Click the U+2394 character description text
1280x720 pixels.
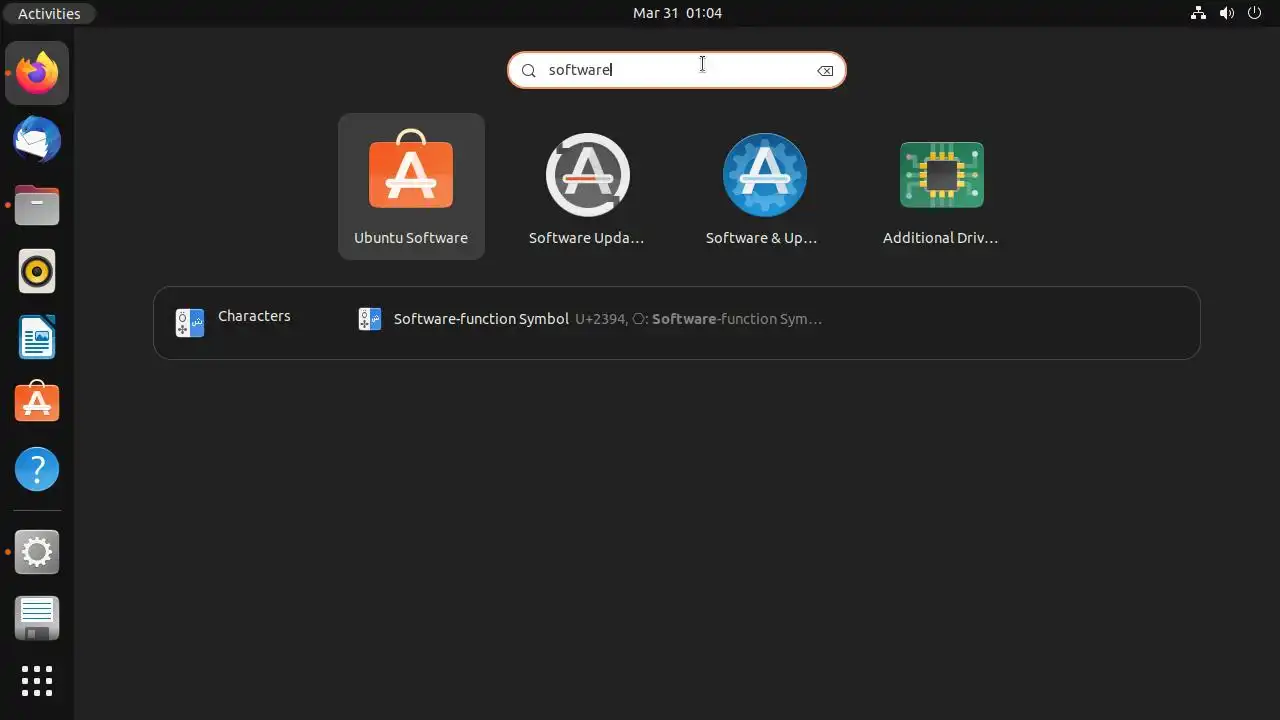point(698,319)
